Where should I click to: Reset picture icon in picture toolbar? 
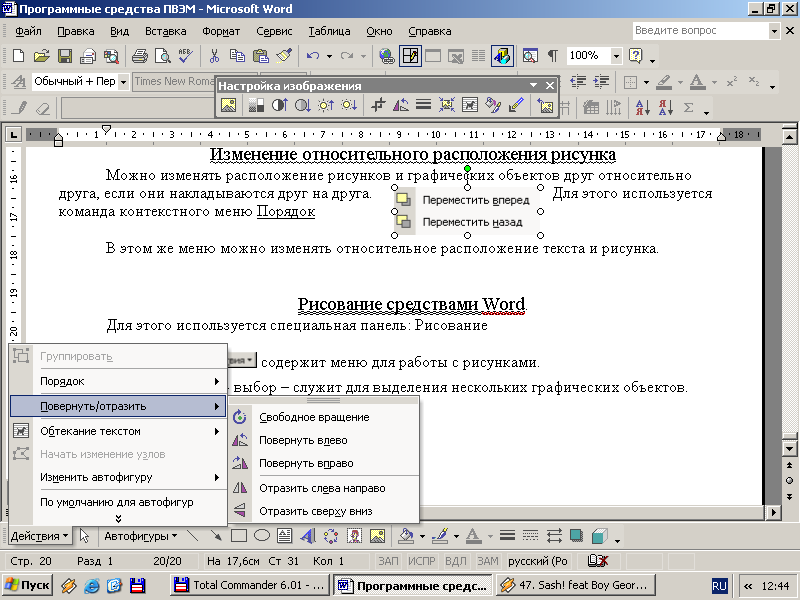(545, 105)
